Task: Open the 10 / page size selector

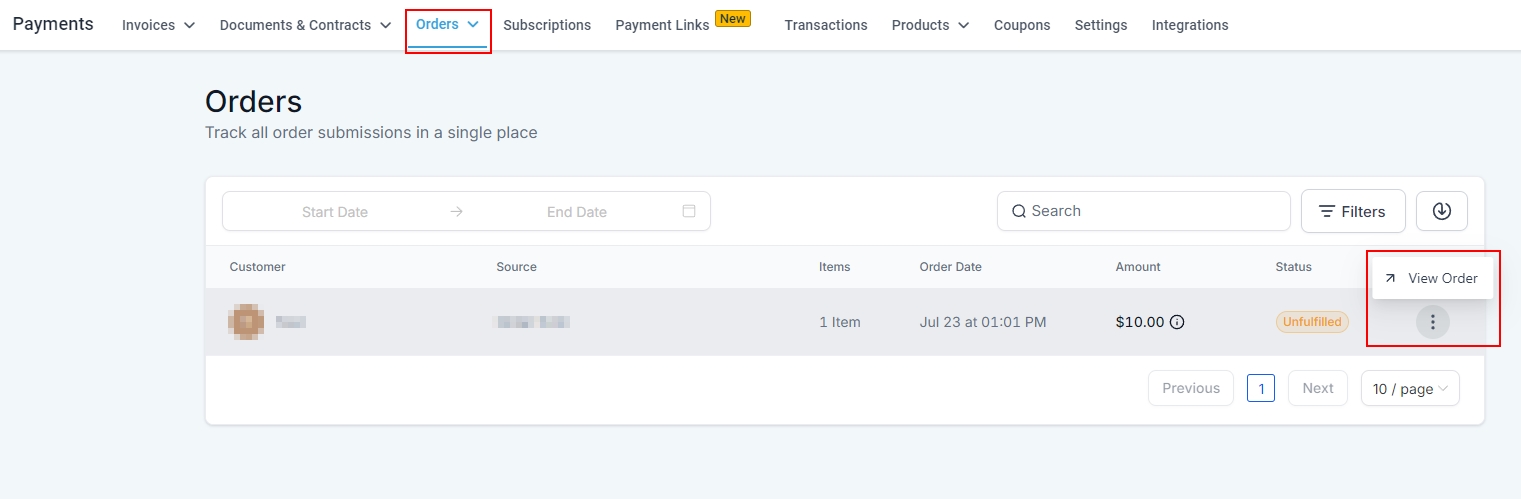Action: tap(1409, 389)
